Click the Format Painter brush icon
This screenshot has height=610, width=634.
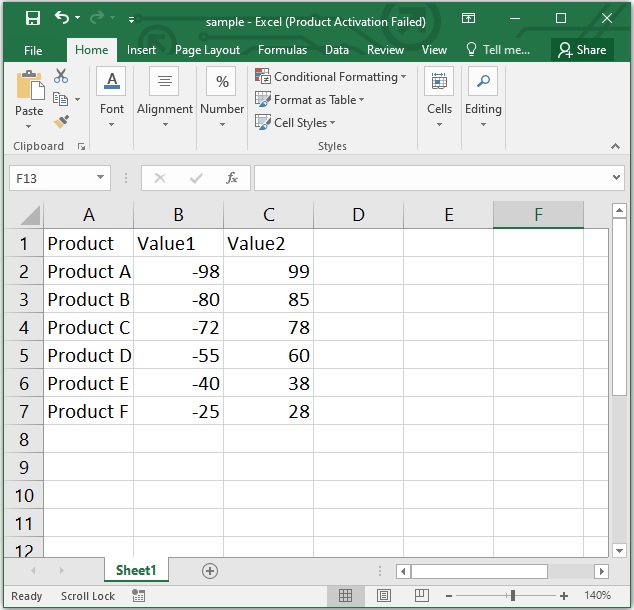click(x=61, y=121)
